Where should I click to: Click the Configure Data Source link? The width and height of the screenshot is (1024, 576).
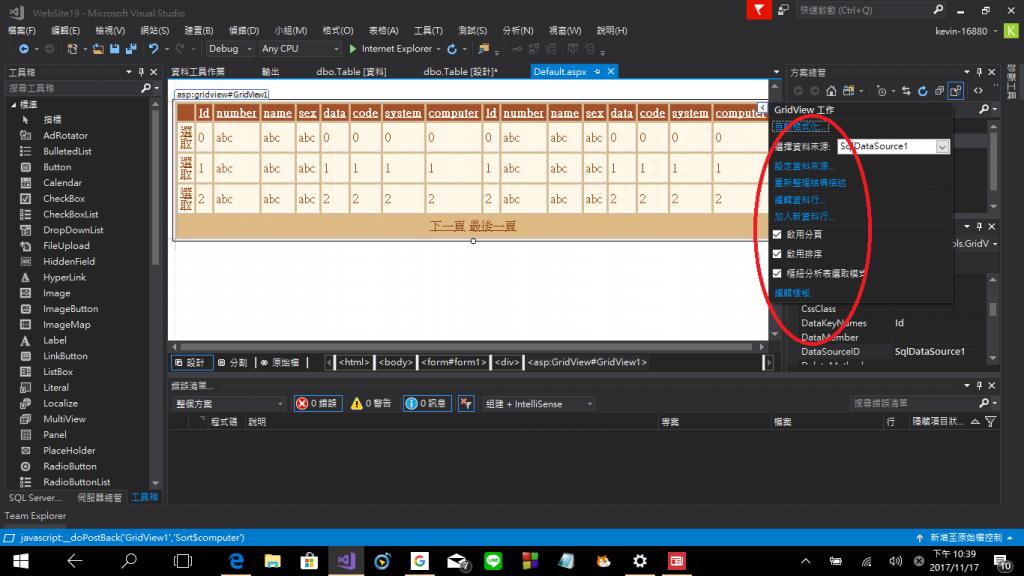(804, 167)
